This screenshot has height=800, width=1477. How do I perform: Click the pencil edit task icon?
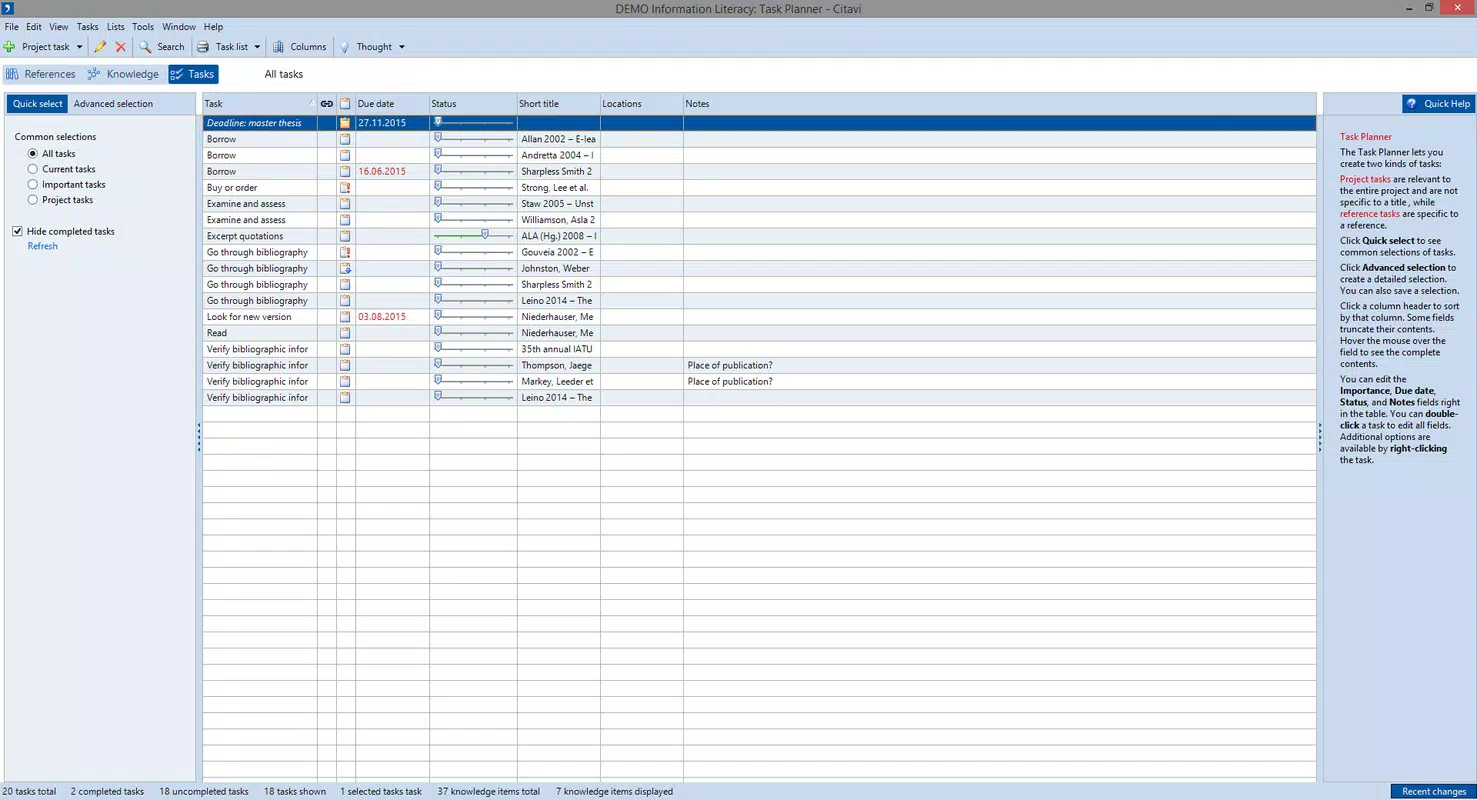point(100,47)
